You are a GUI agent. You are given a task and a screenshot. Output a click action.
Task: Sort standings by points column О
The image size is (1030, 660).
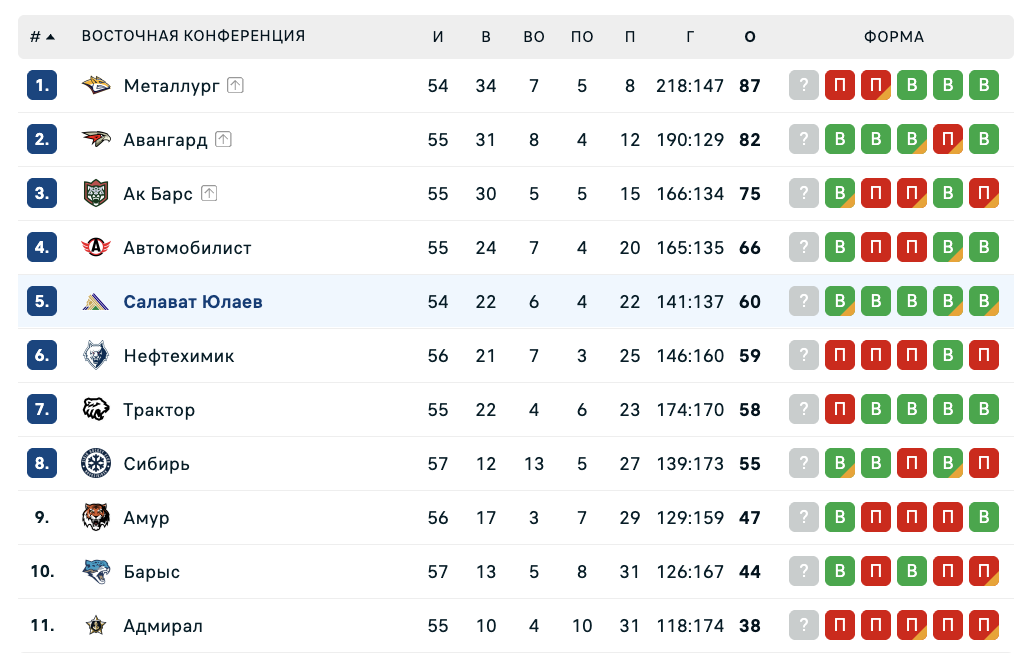tap(750, 37)
